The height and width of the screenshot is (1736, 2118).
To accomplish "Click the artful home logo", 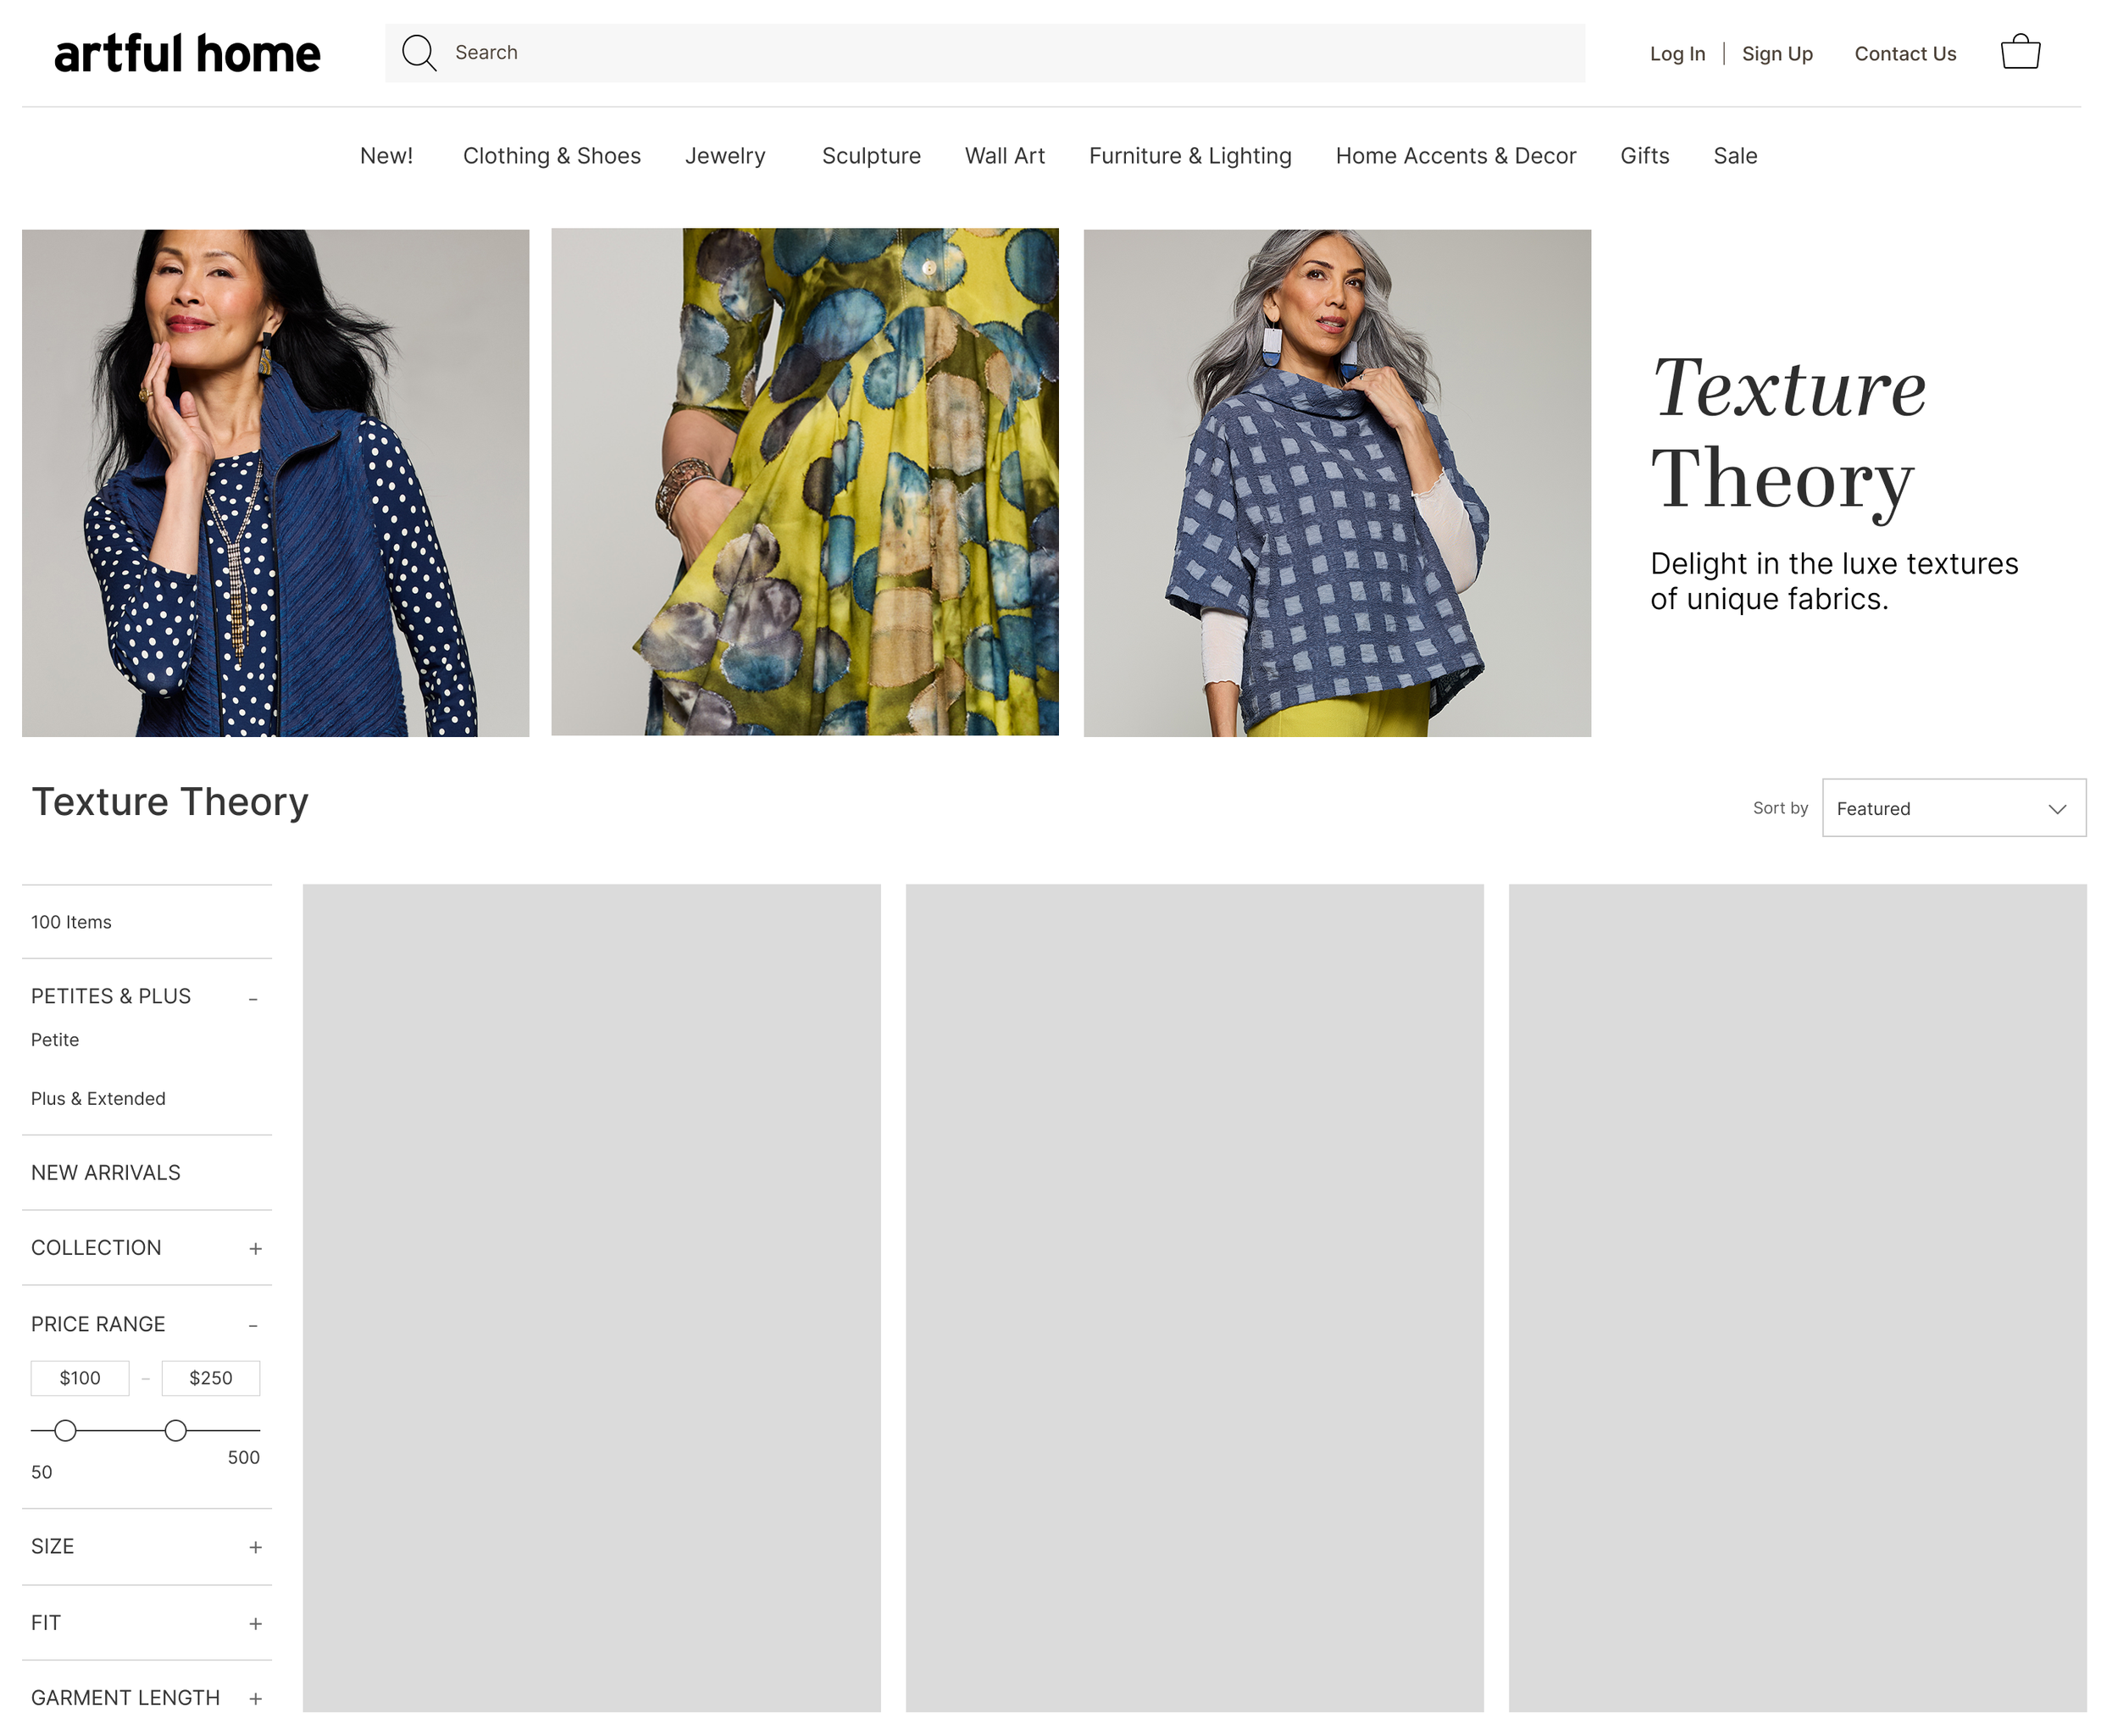I will (187, 54).
